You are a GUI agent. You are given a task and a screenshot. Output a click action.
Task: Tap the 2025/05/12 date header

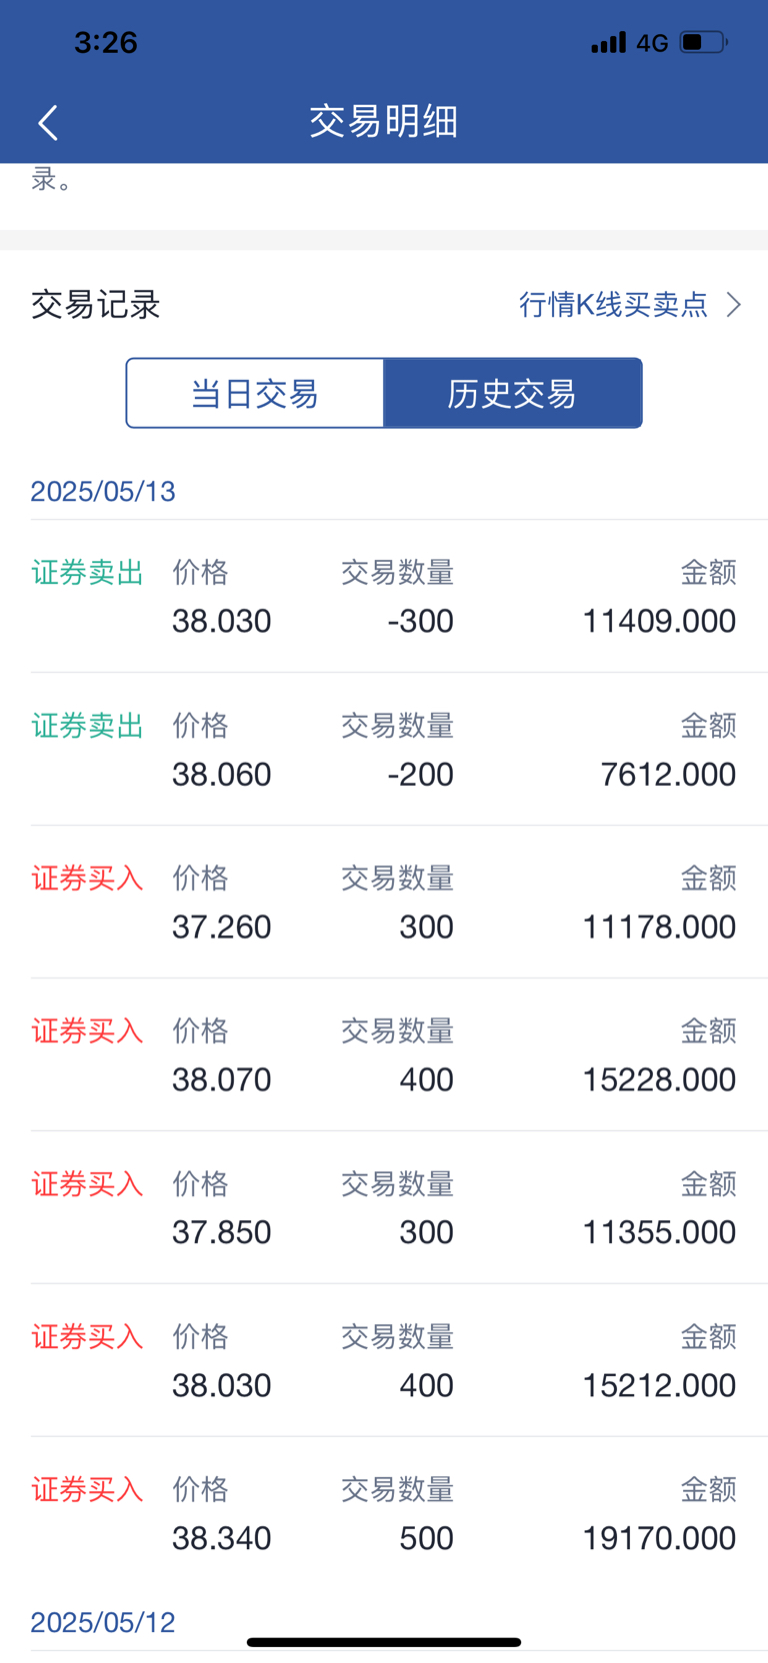(103, 1622)
